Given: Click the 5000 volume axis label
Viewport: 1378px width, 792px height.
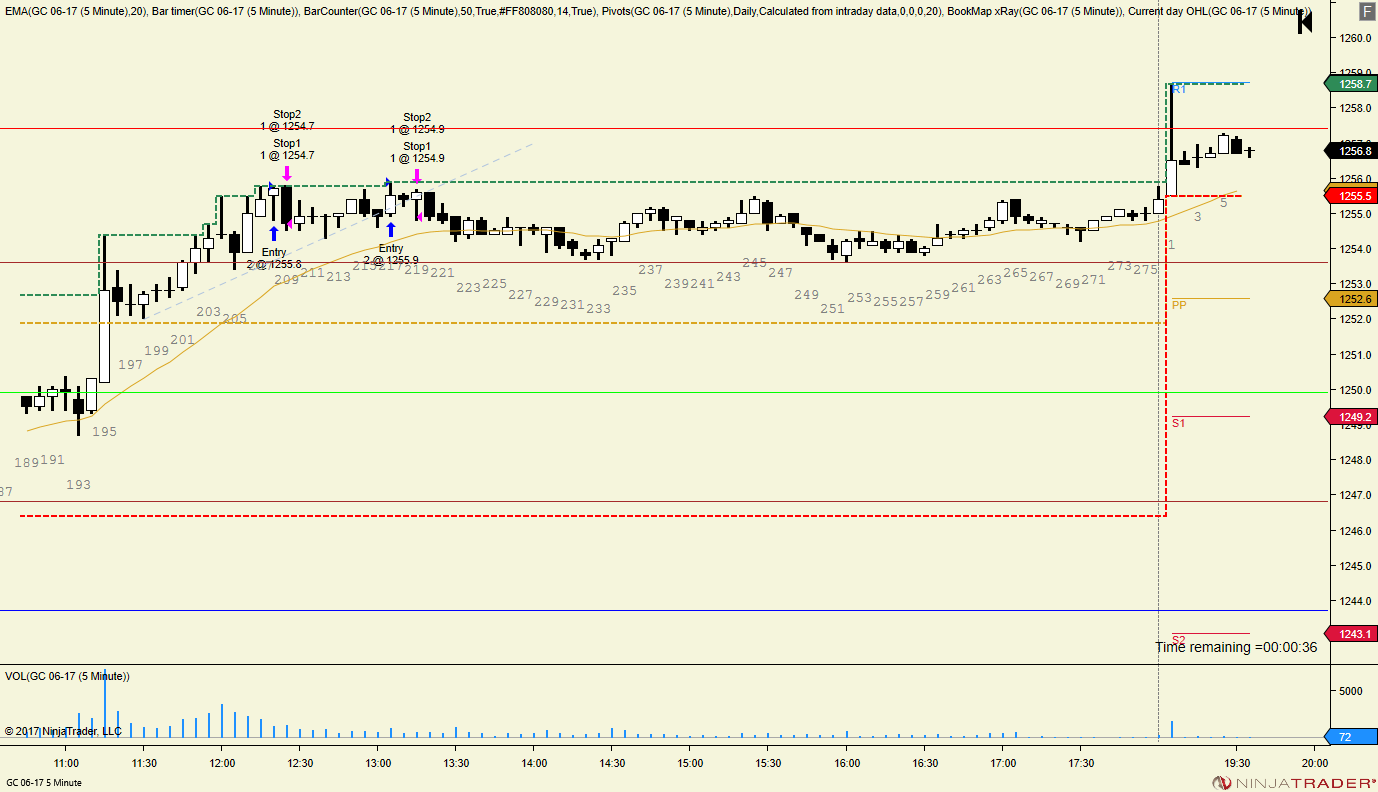Looking at the screenshot, I should point(1350,691).
